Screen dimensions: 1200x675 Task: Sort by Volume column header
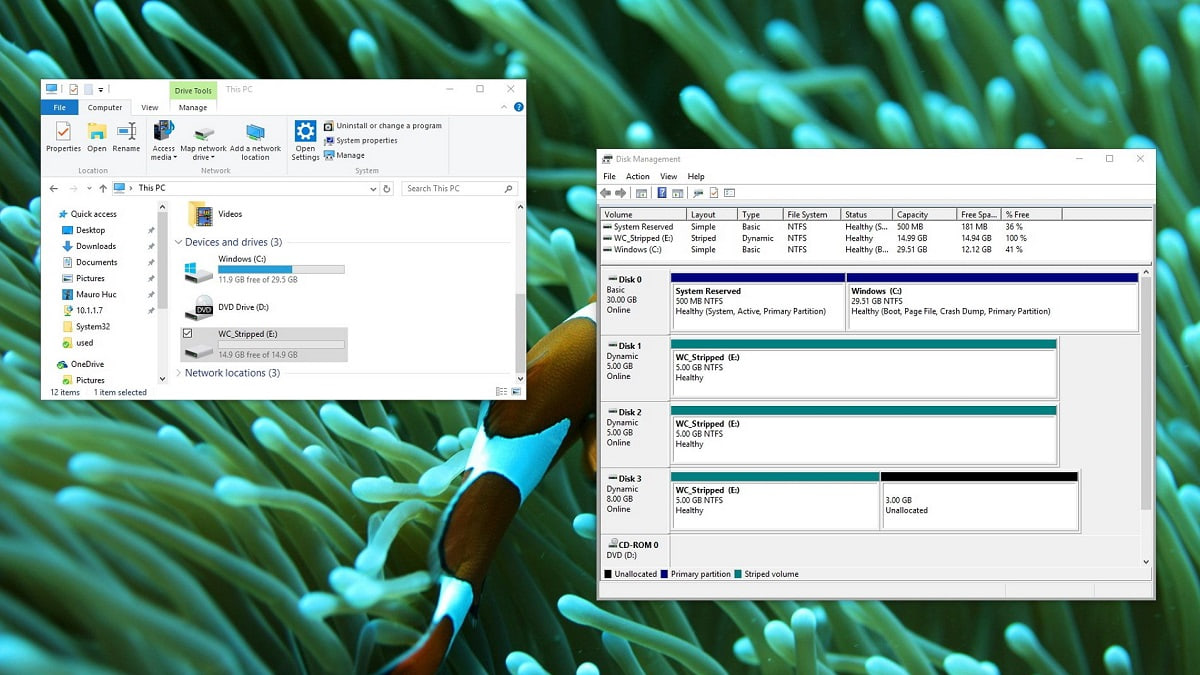pyautogui.click(x=643, y=214)
